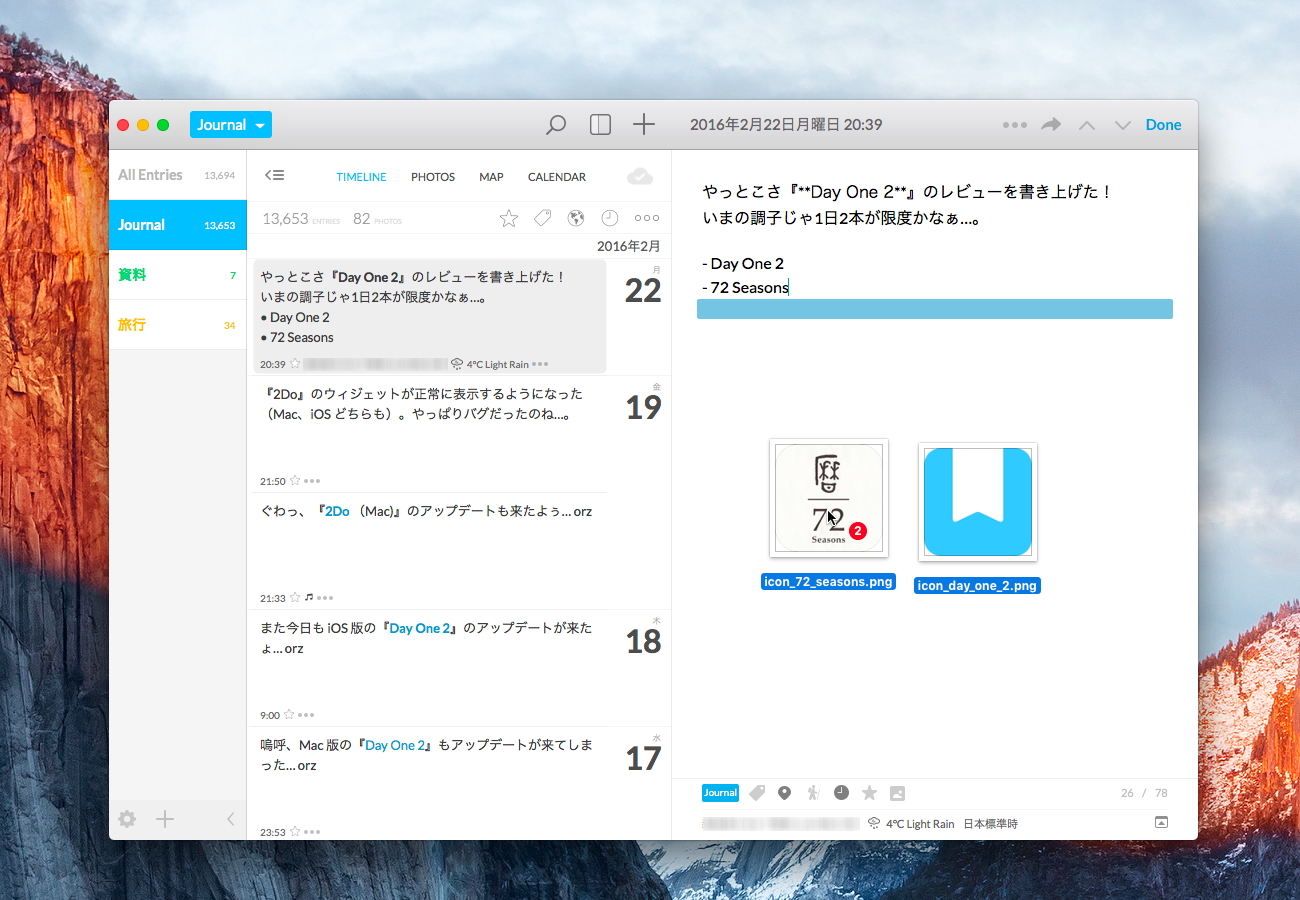Viewport: 1300px width, 900px height.
Task: Switch to the MAP tab
Action: pos(491,177)
